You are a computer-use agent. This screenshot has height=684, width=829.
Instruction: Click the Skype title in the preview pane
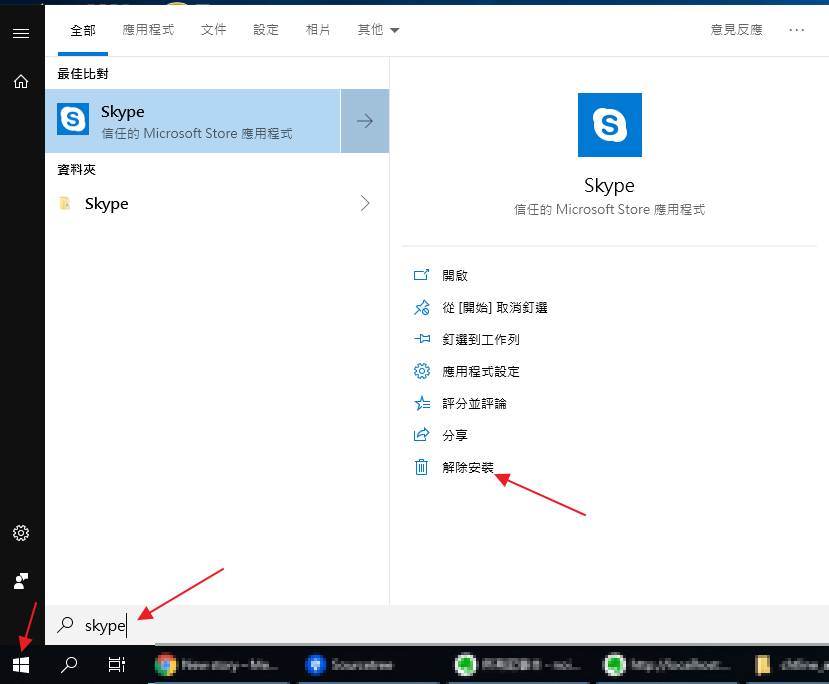coord(610,186)
